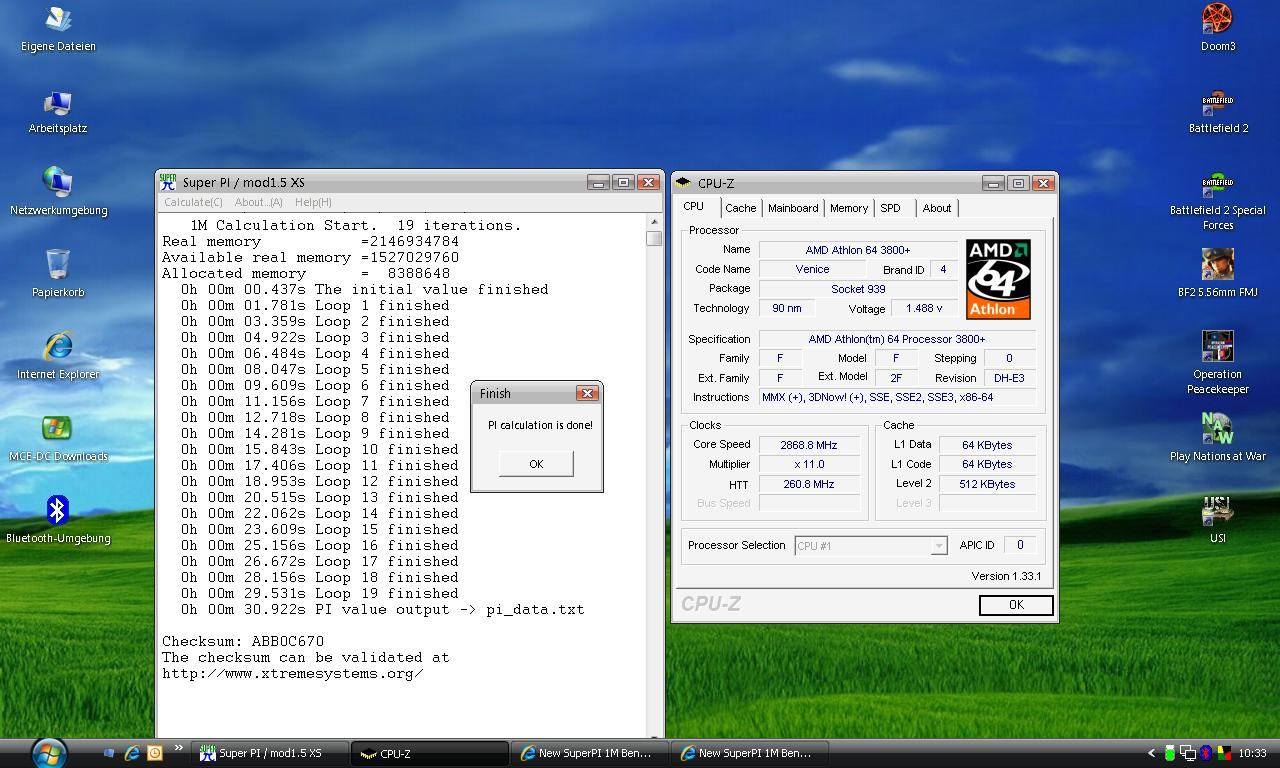
Task: Click the Loop 19 finished line
Action: pyautogui.click(x=320, y=593)
